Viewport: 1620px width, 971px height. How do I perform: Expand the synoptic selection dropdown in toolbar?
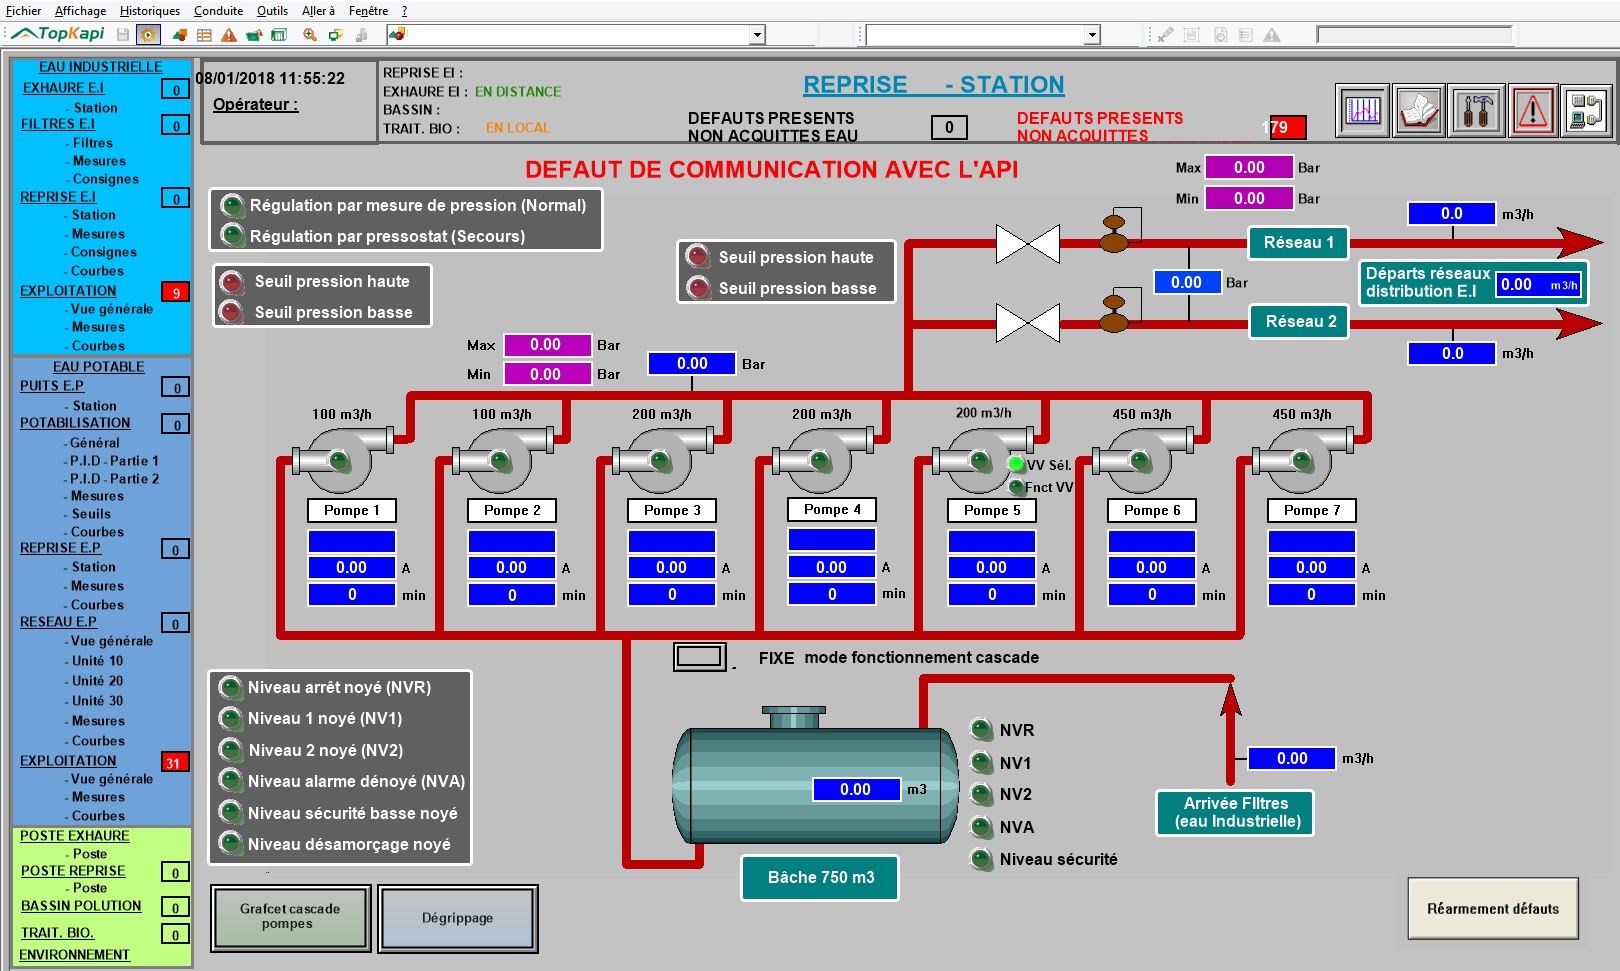[757, 35]
